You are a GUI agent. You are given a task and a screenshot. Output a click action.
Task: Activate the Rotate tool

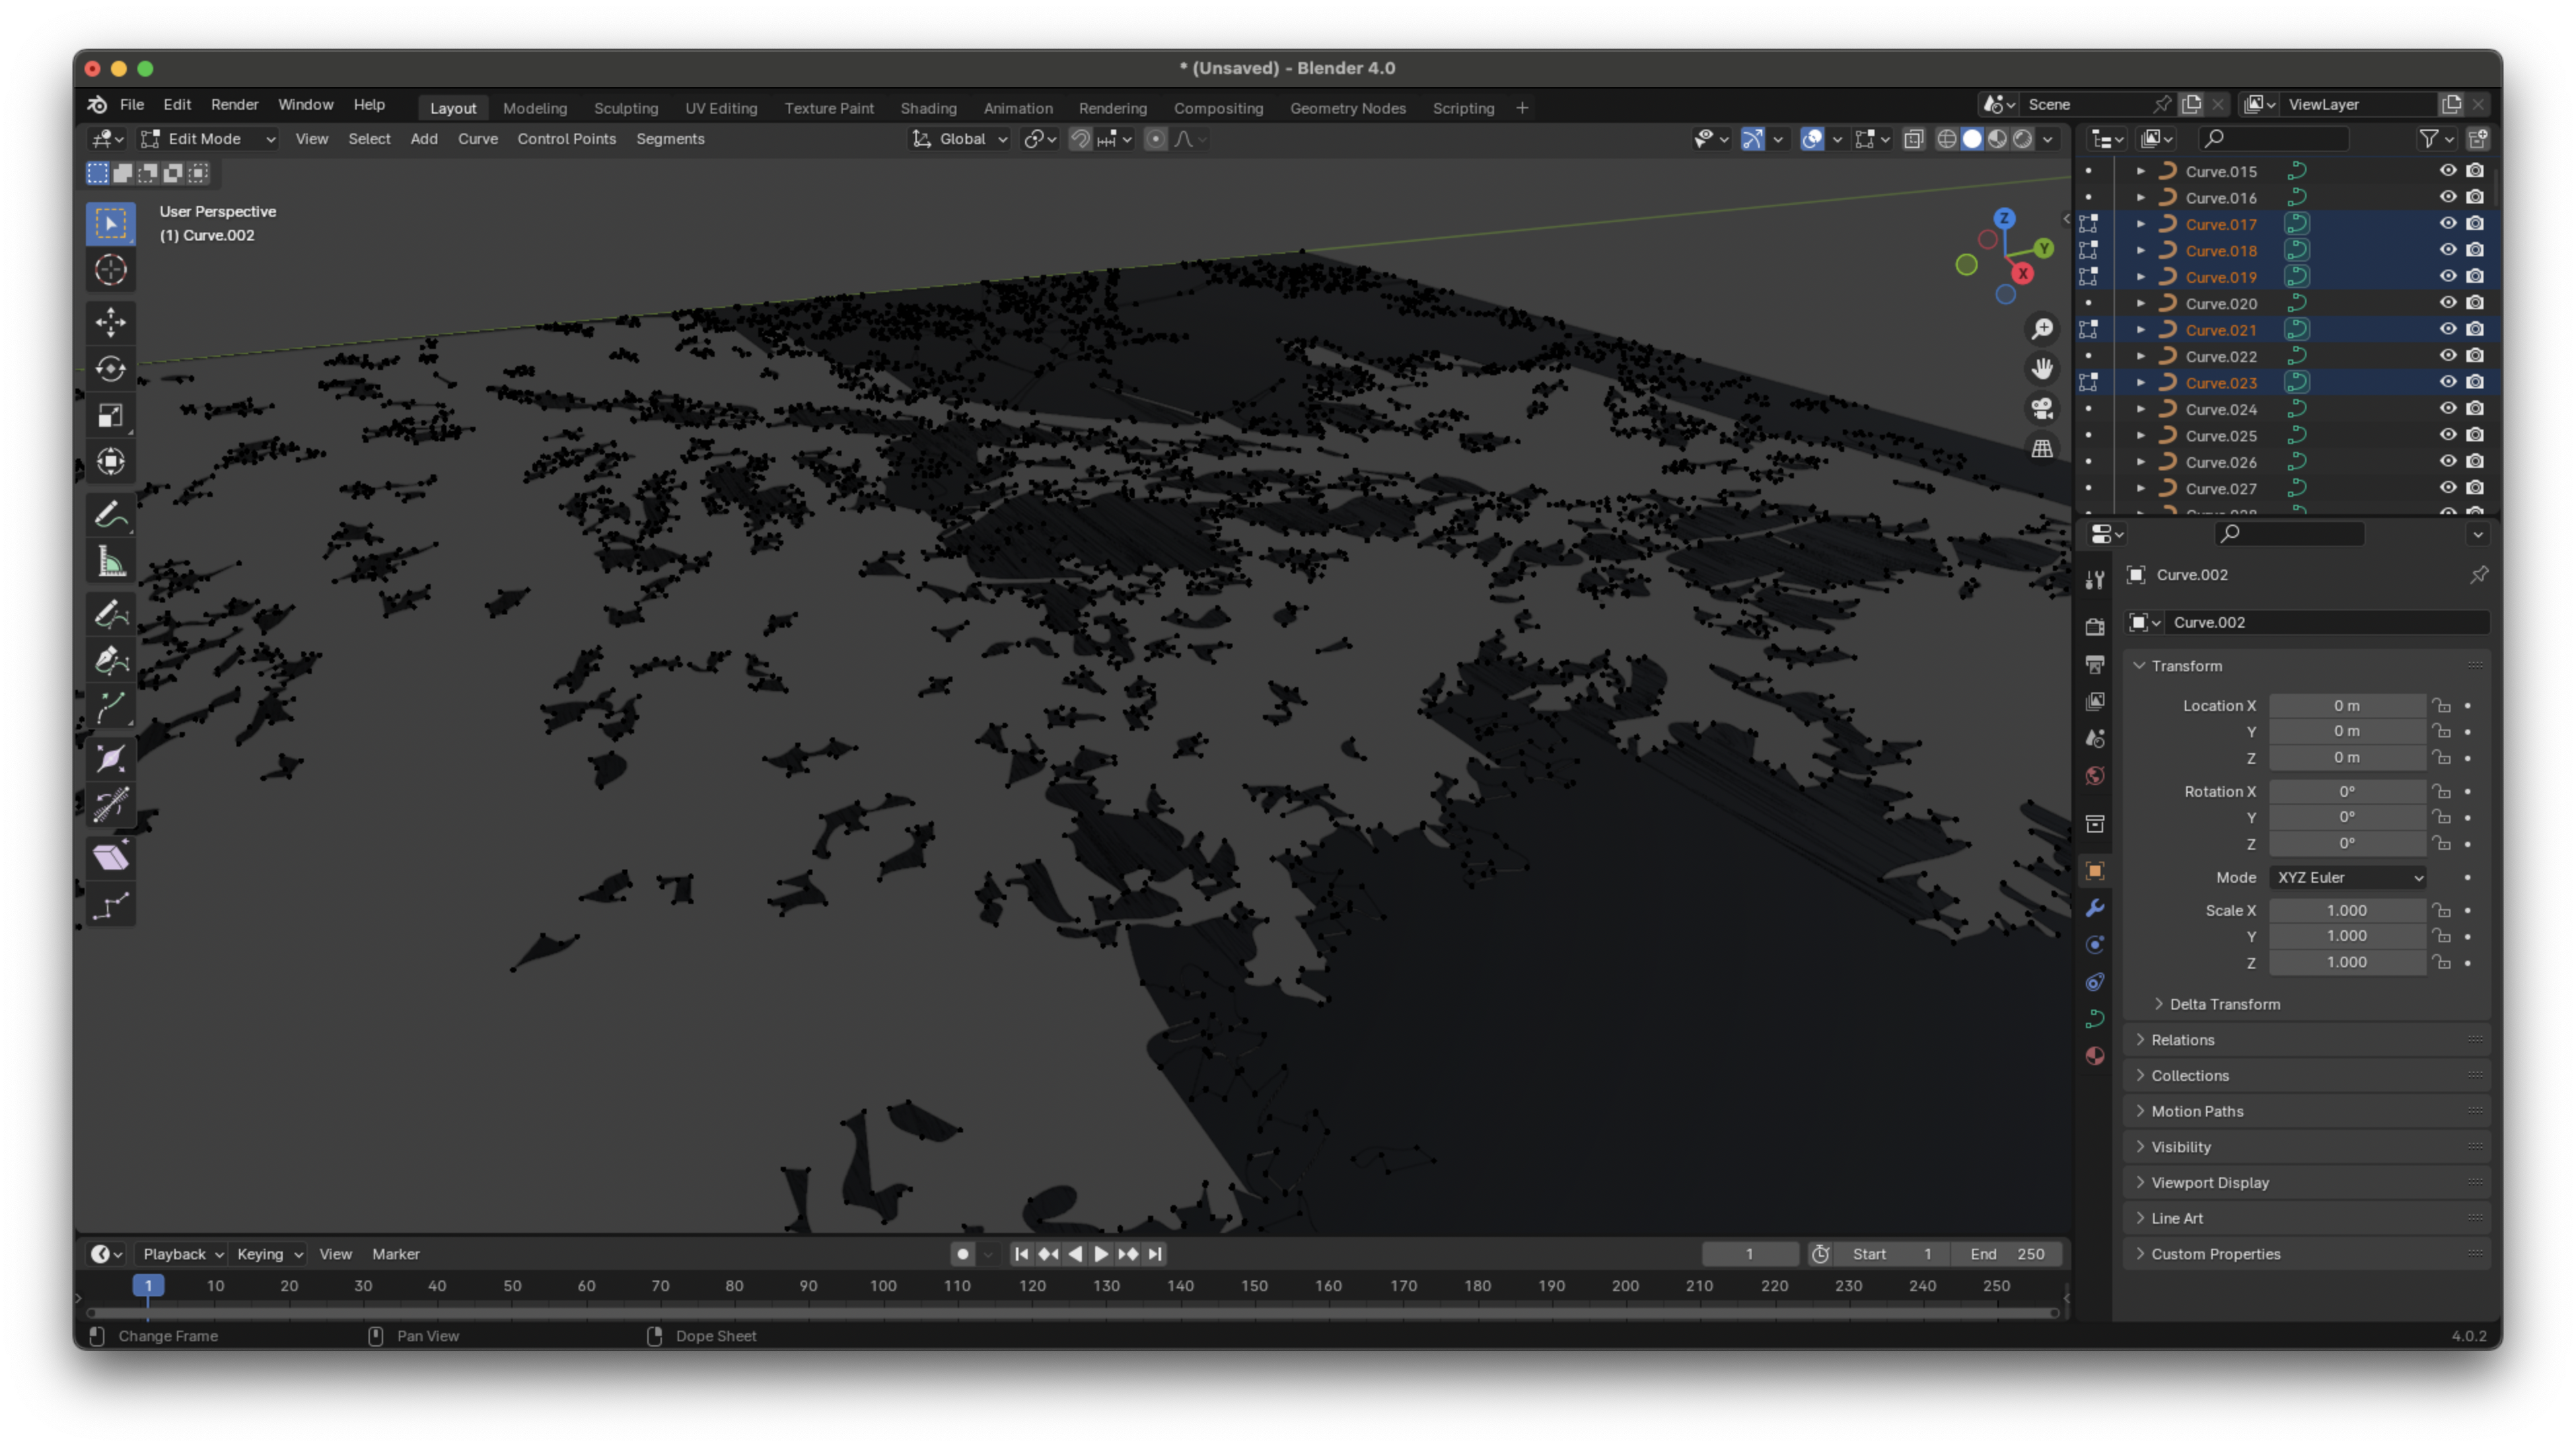tap(110, 369)
